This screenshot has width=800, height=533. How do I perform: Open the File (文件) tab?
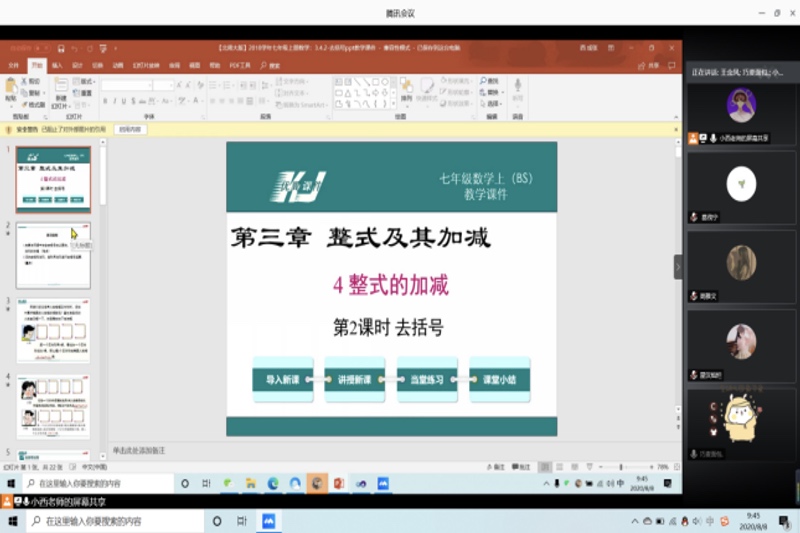point(14,65)
